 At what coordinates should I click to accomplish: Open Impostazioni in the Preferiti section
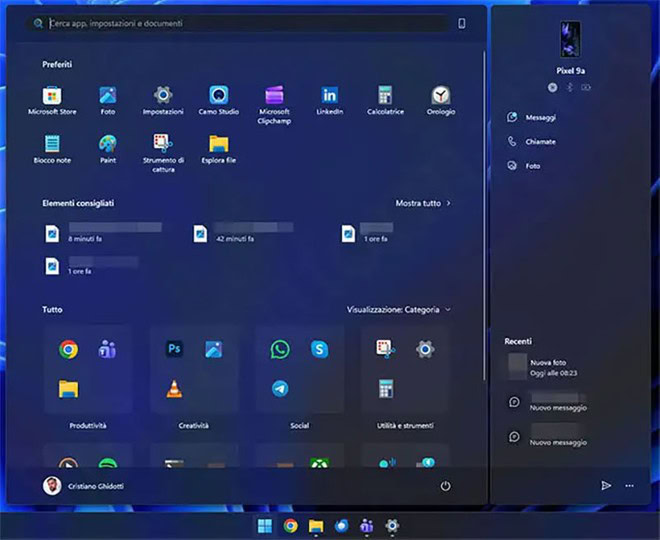tap(163, 101)
